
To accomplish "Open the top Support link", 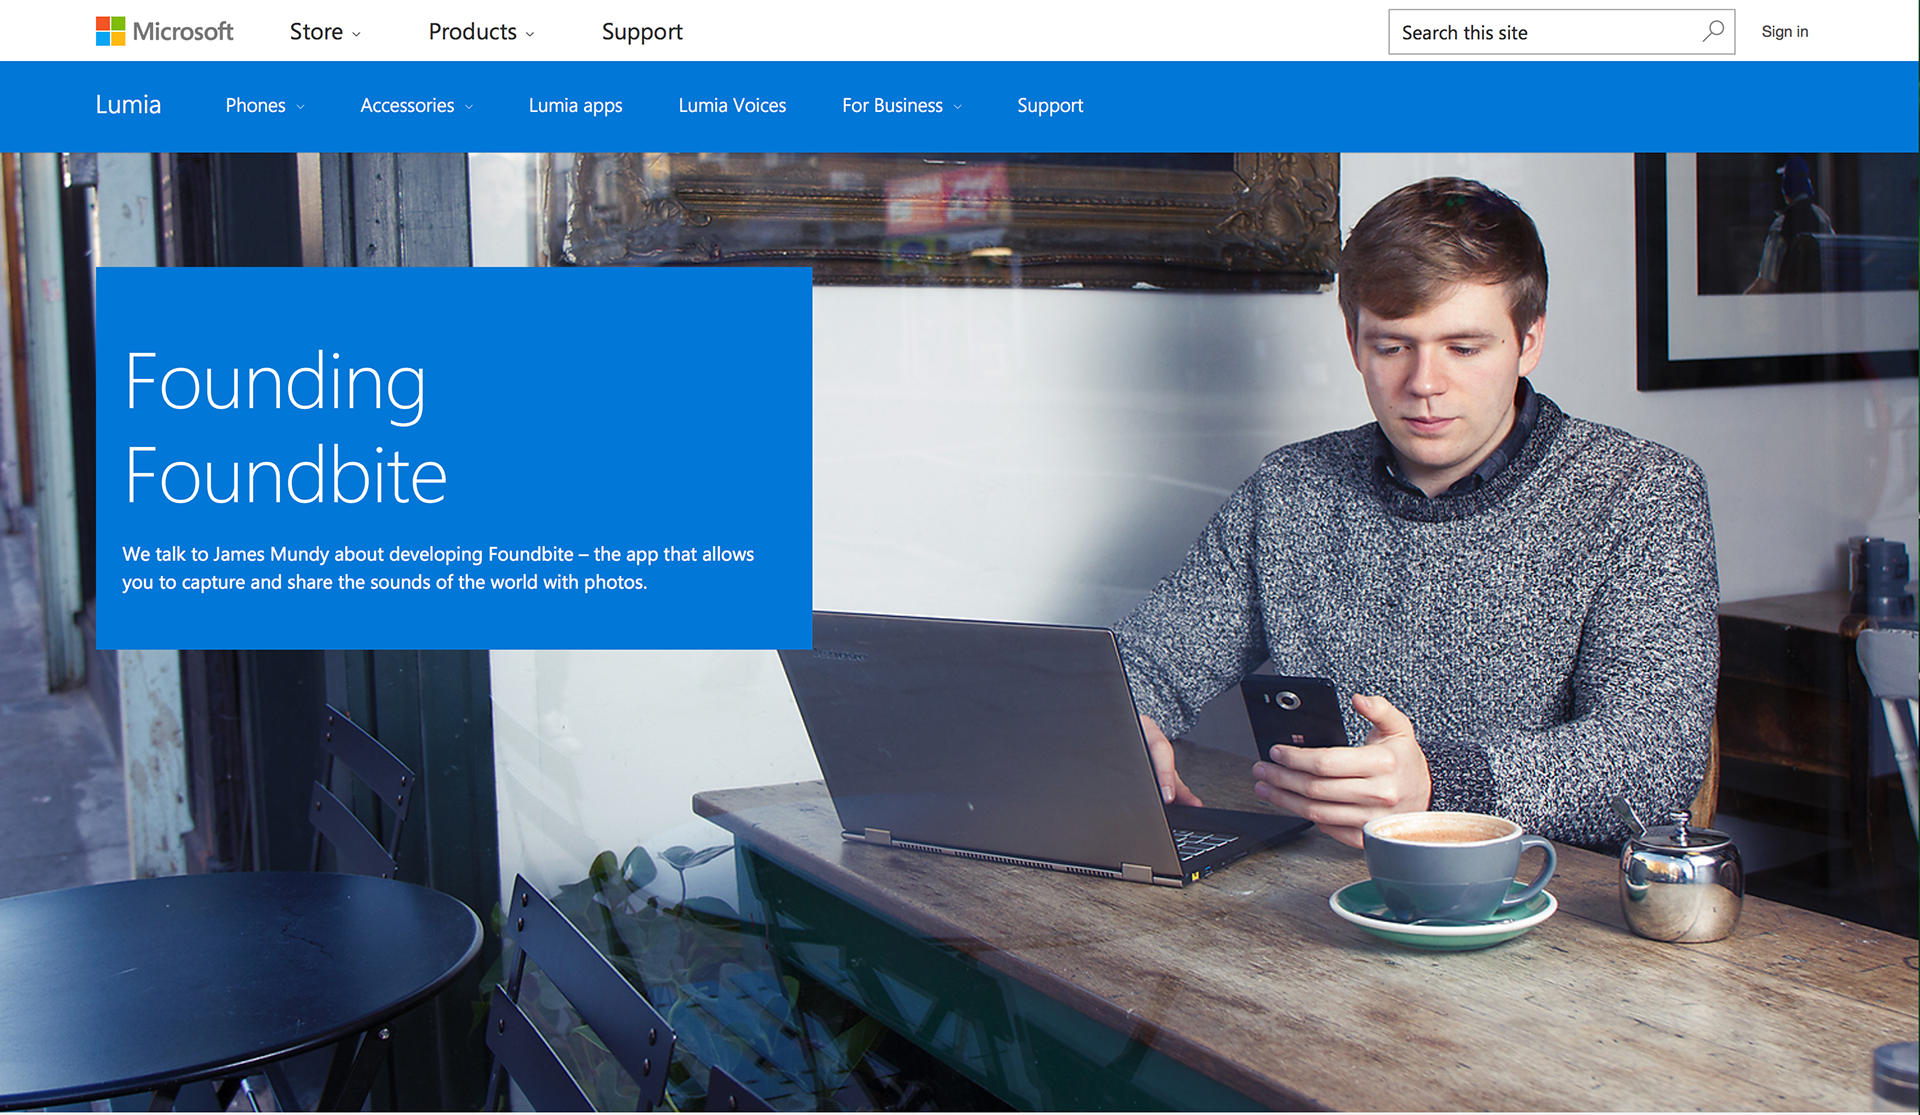I will click(642, 32).
